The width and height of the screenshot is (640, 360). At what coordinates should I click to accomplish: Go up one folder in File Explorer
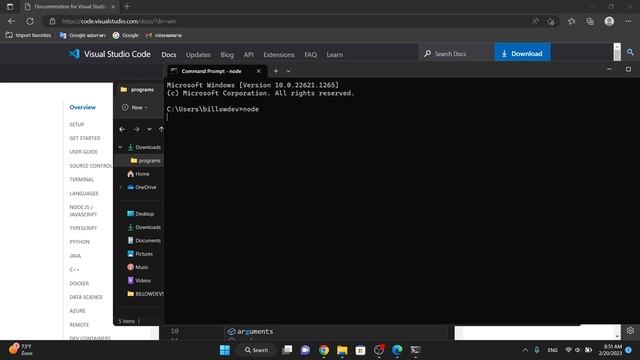click(161, 129)
